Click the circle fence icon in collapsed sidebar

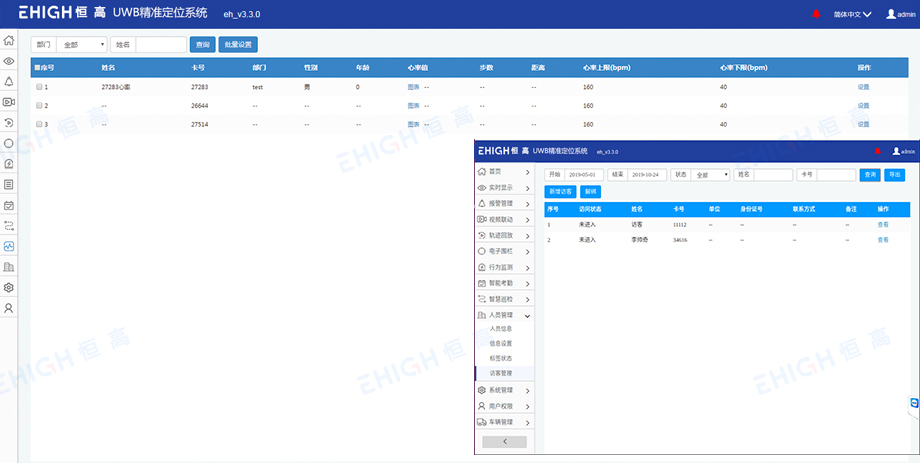click(x=8, y=143)
